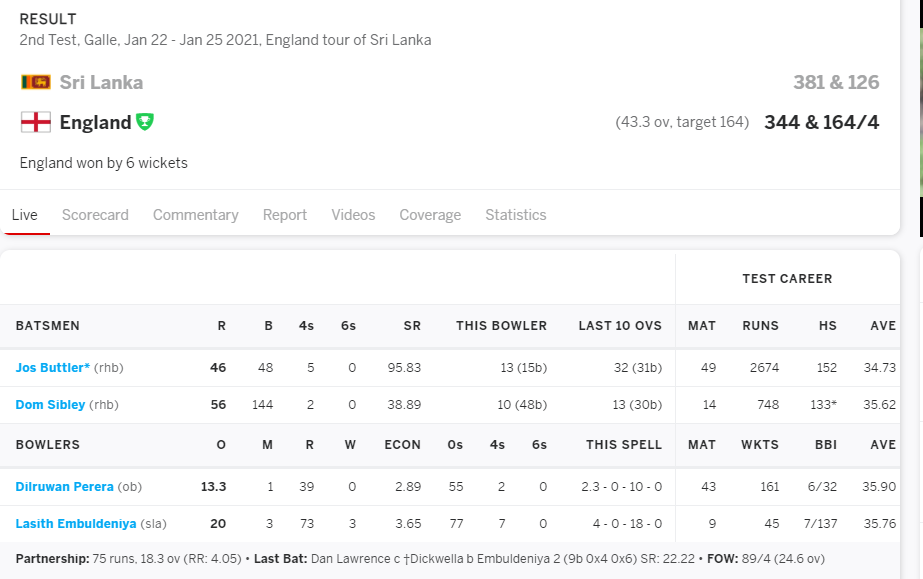Click the Sri Lanka flag icon
The image size is (923, 579).
(x=36, y=82)
